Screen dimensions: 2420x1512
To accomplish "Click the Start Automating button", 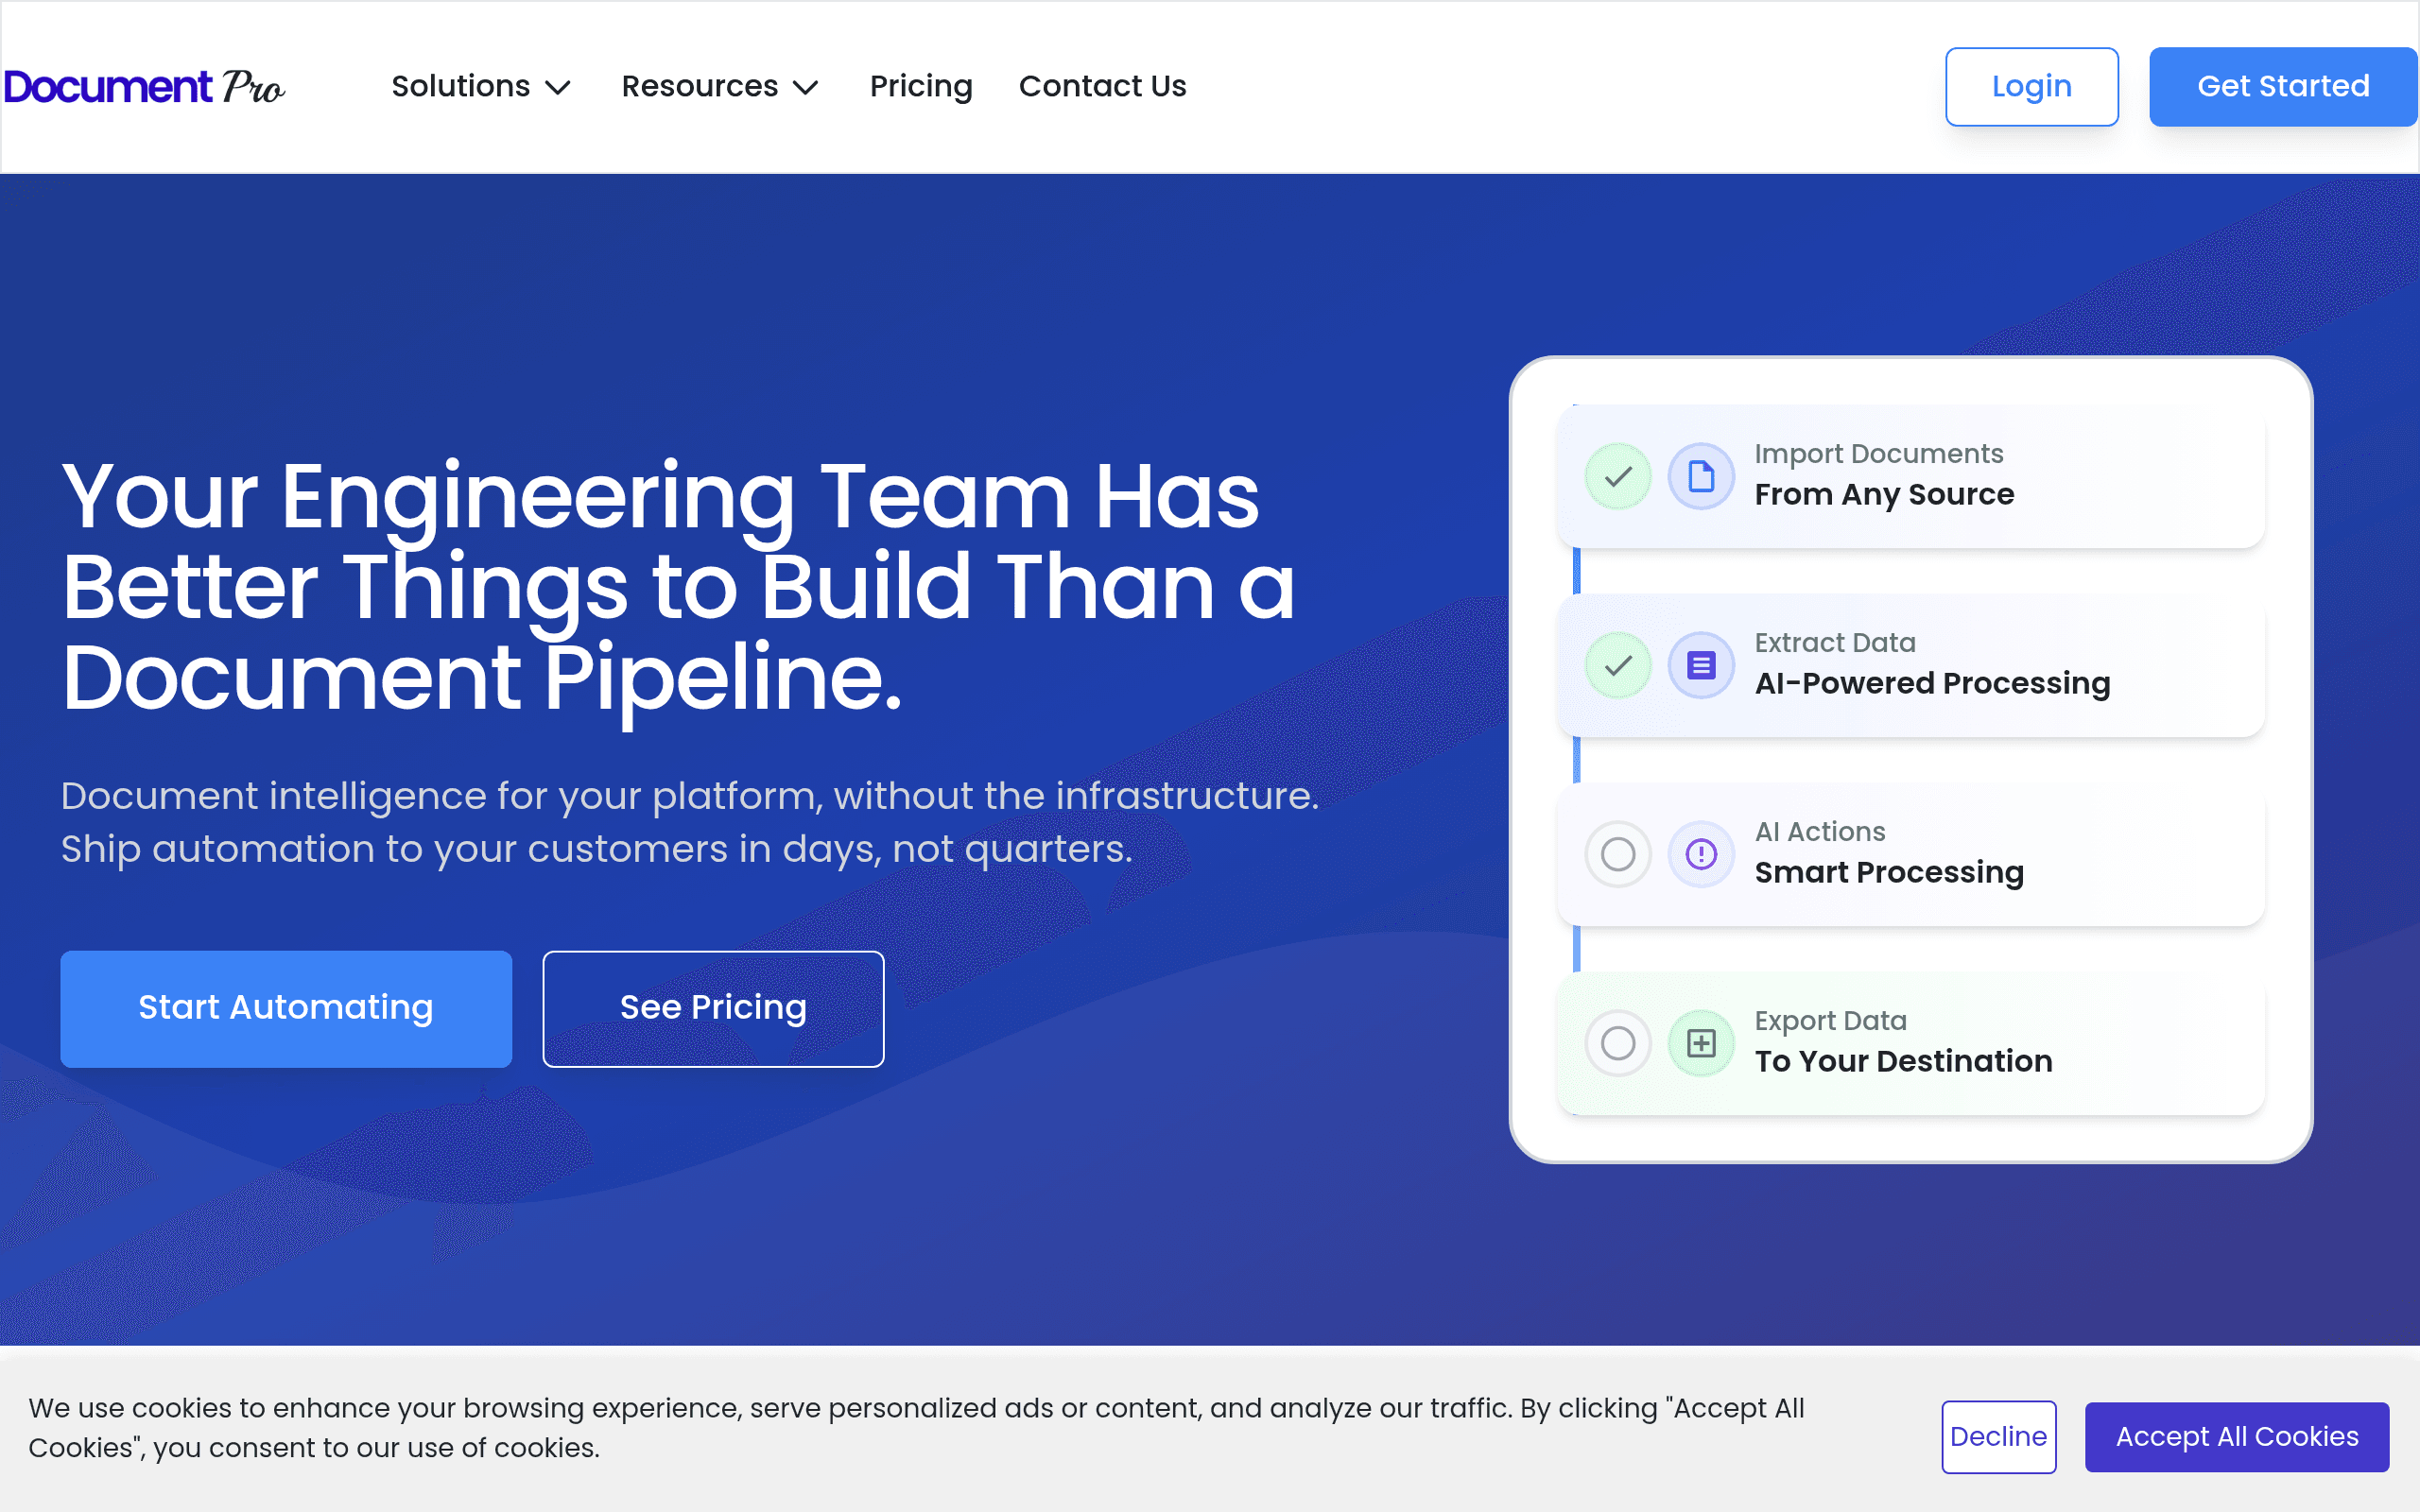I will (x=286, y=1008).
